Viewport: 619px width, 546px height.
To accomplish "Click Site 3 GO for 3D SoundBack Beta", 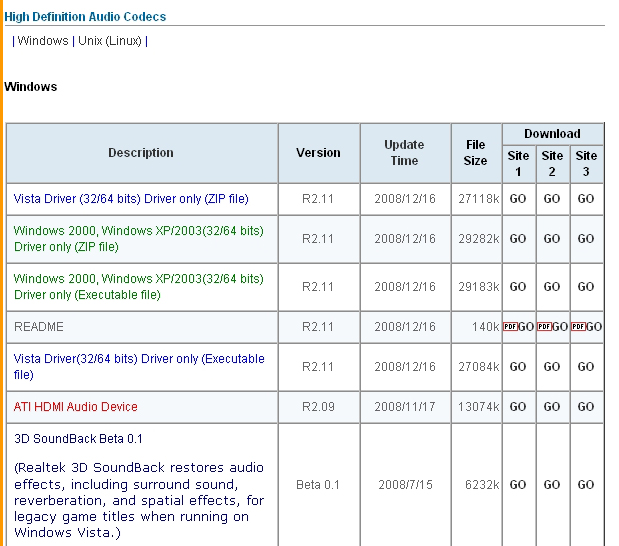I will [586, 484].
